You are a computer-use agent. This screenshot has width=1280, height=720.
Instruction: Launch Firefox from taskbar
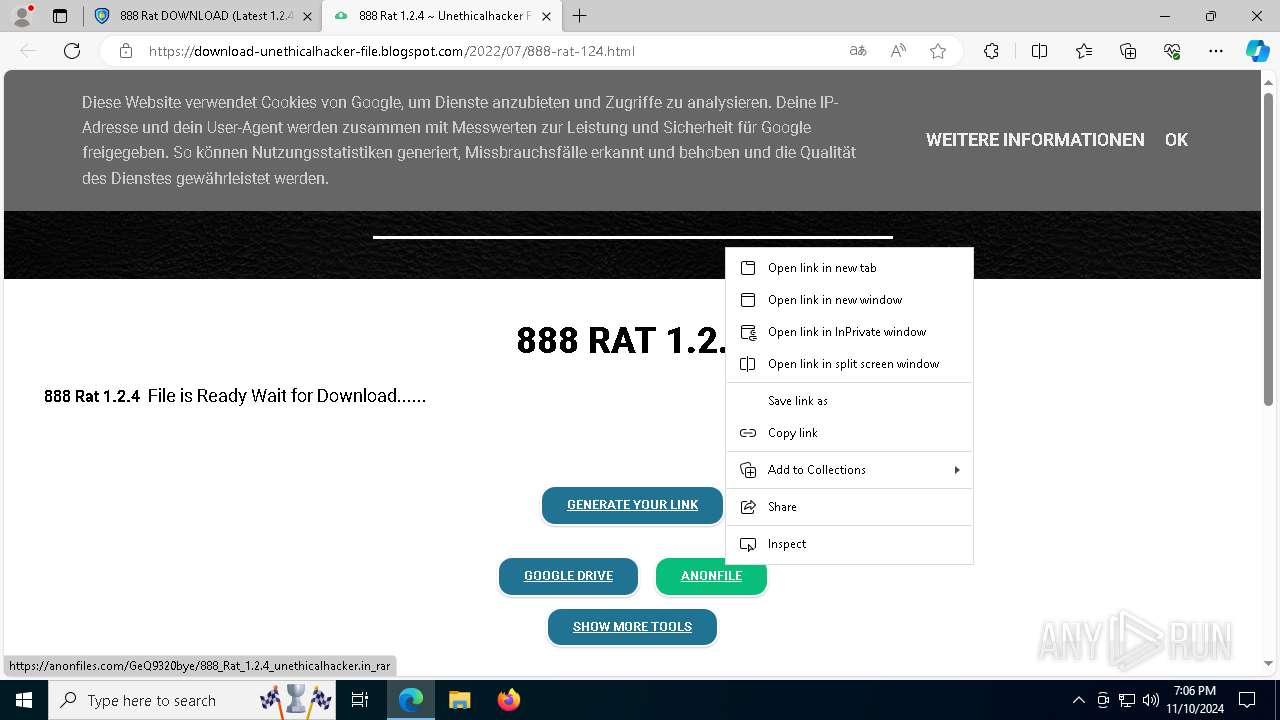coord(509,700)
